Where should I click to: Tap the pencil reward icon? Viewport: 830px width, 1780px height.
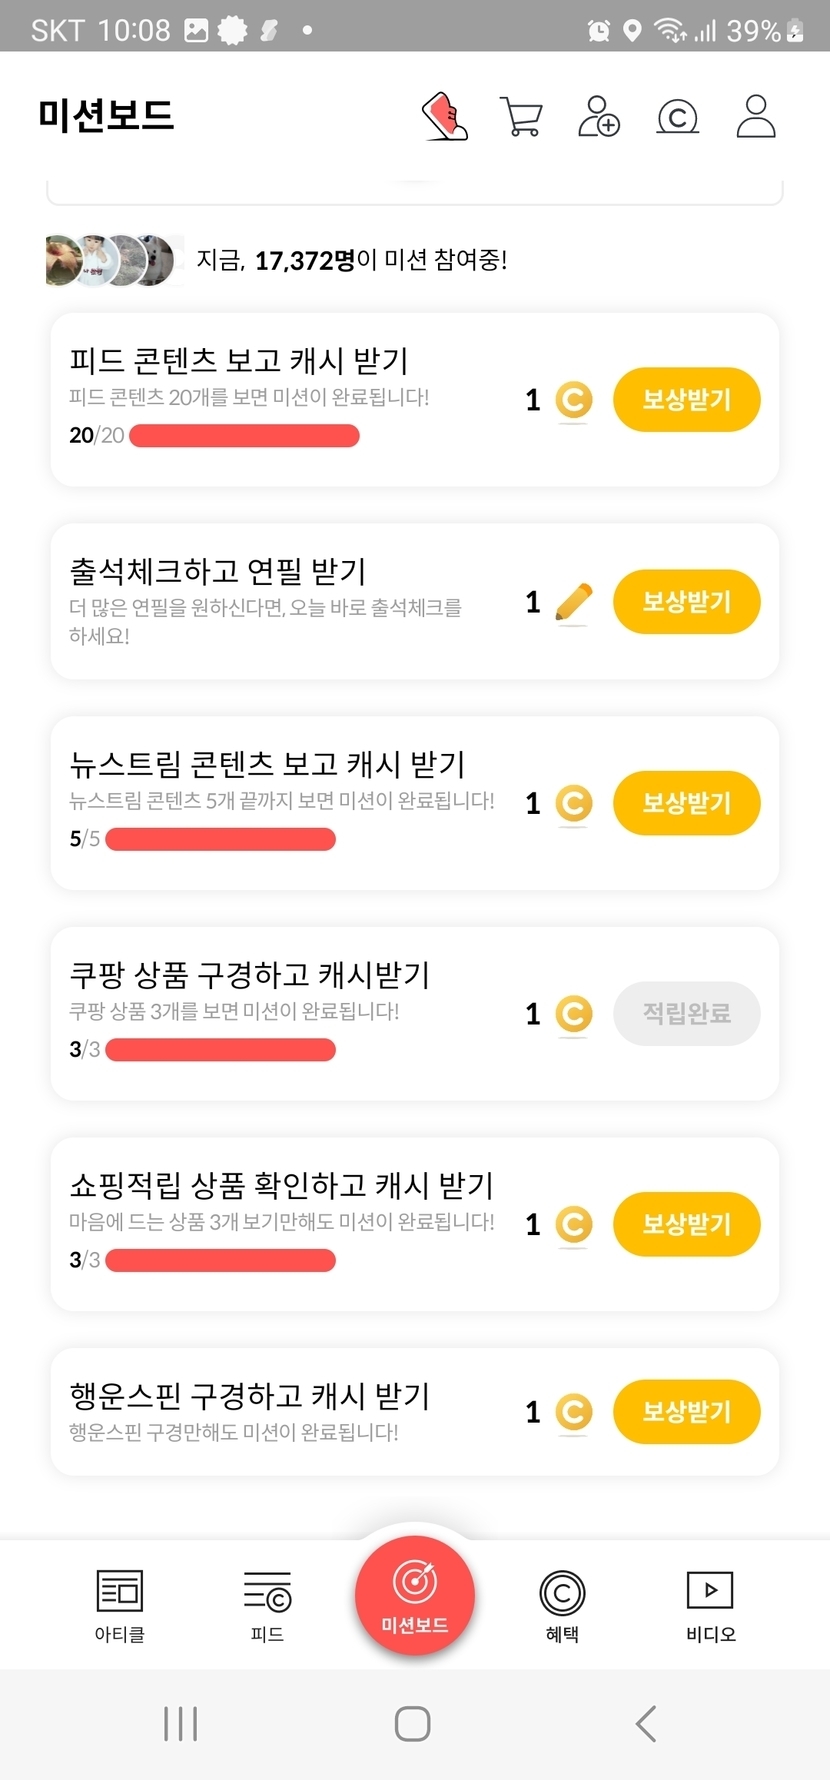(x=573, y=602)
